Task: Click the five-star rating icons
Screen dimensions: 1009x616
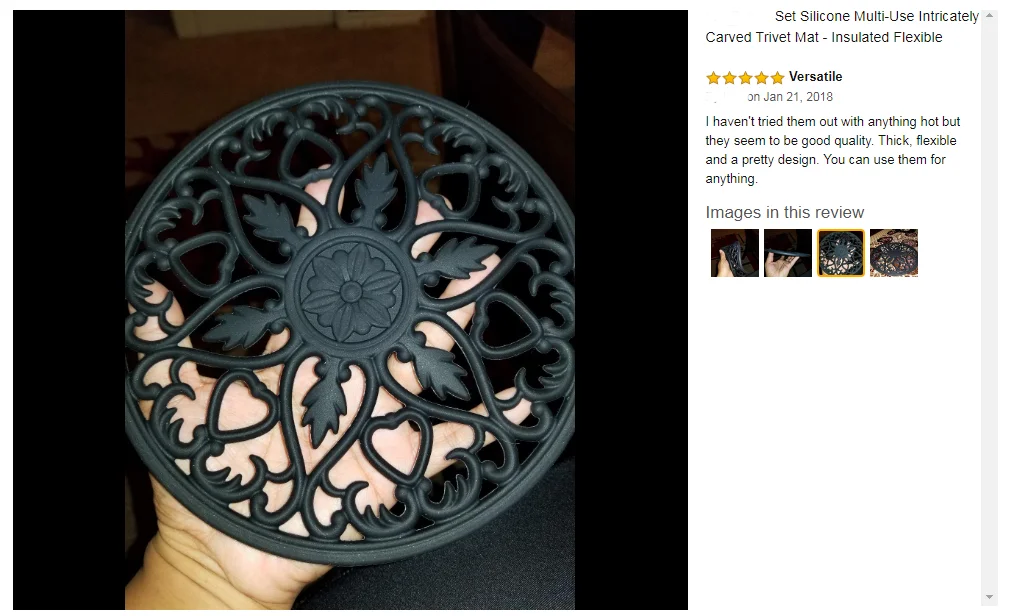Action: 745,78
